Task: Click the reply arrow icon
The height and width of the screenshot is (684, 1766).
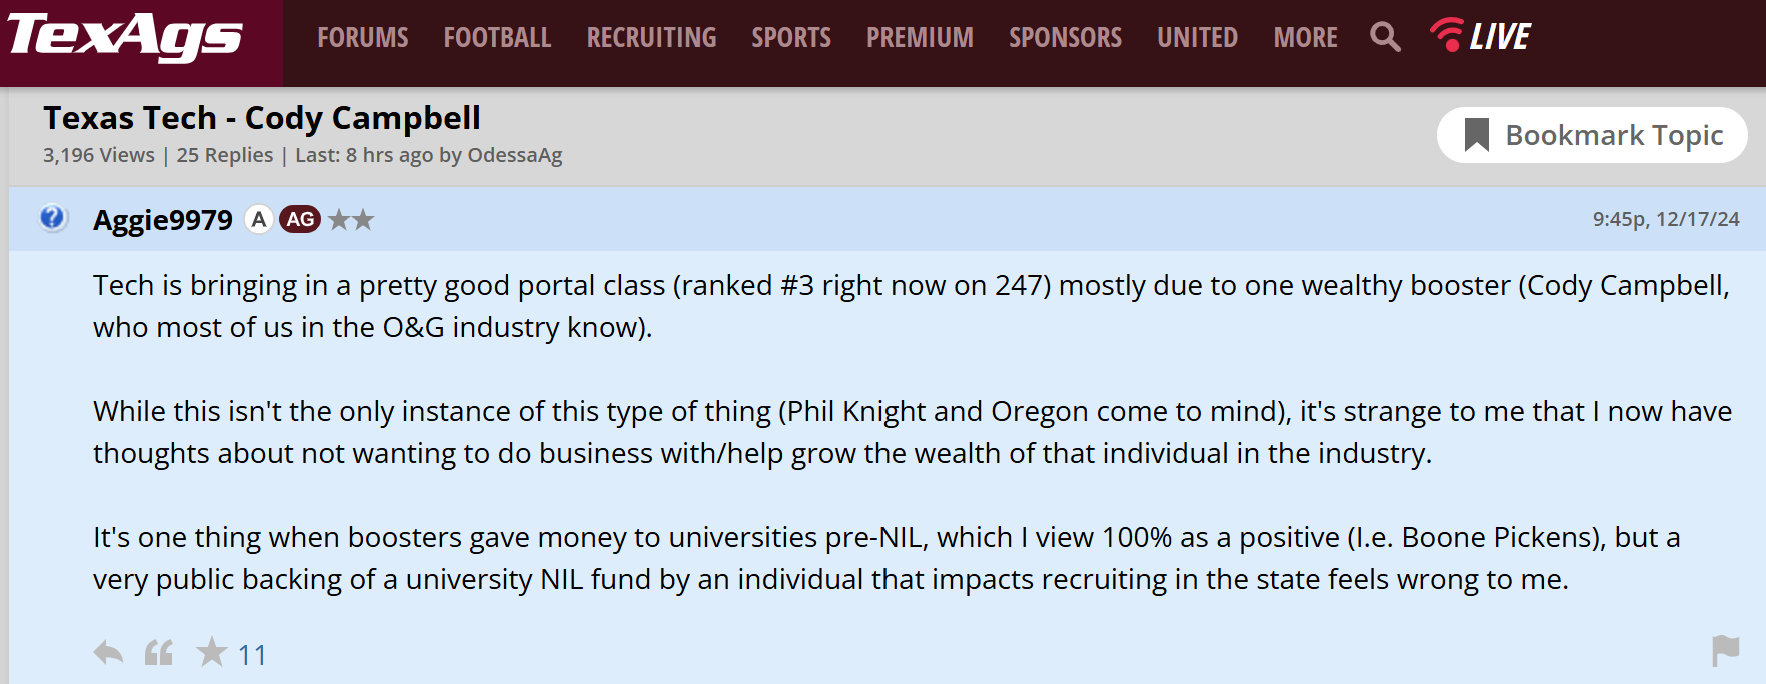Action: pyautogui.click(x=108, y=653)
